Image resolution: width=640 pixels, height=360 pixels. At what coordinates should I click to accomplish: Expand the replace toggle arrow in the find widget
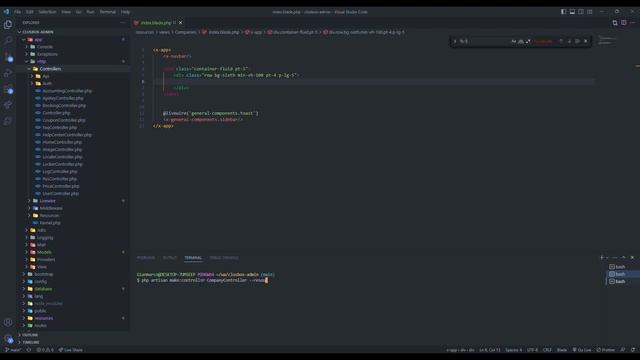pos(455,41)
